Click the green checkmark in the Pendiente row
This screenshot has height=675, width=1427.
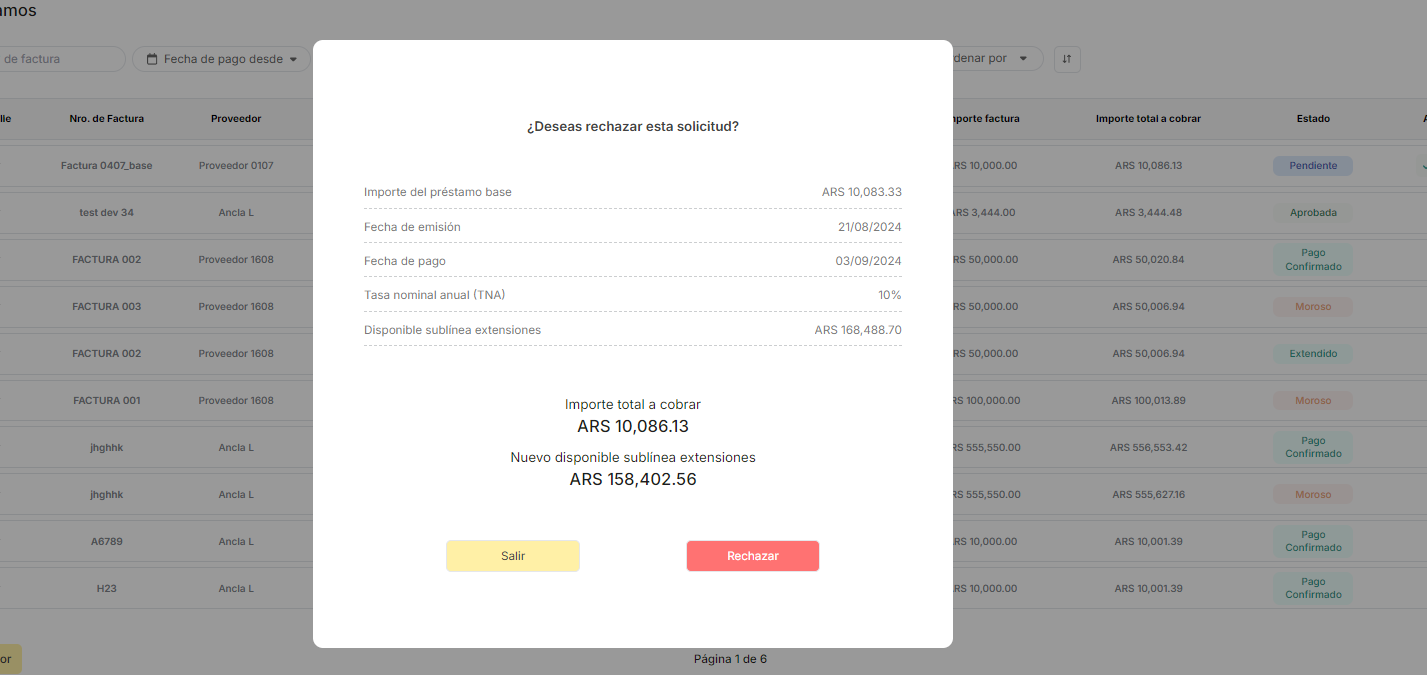pos(1422,166)
